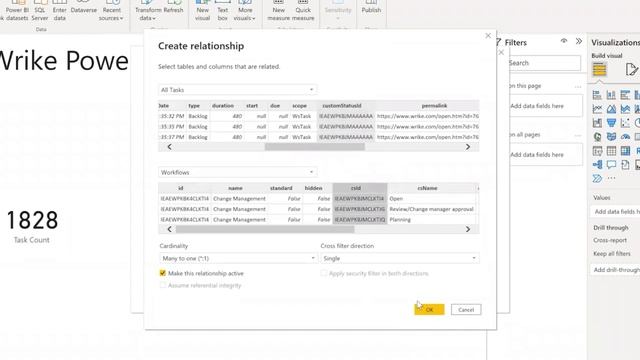Open the Recent sources dropdown
Image resolution: width=640 pixels, height=360 pixels.
(111, 13)
